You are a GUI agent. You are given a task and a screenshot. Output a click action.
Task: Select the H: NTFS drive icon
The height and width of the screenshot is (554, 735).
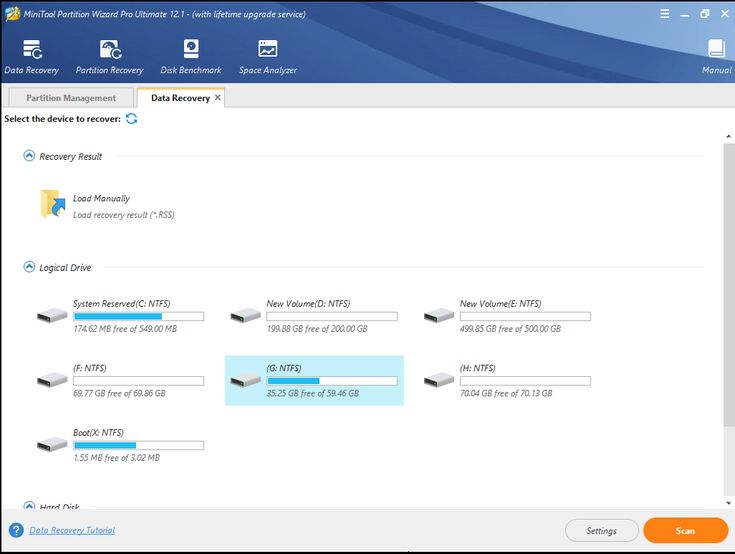point(439,380)
